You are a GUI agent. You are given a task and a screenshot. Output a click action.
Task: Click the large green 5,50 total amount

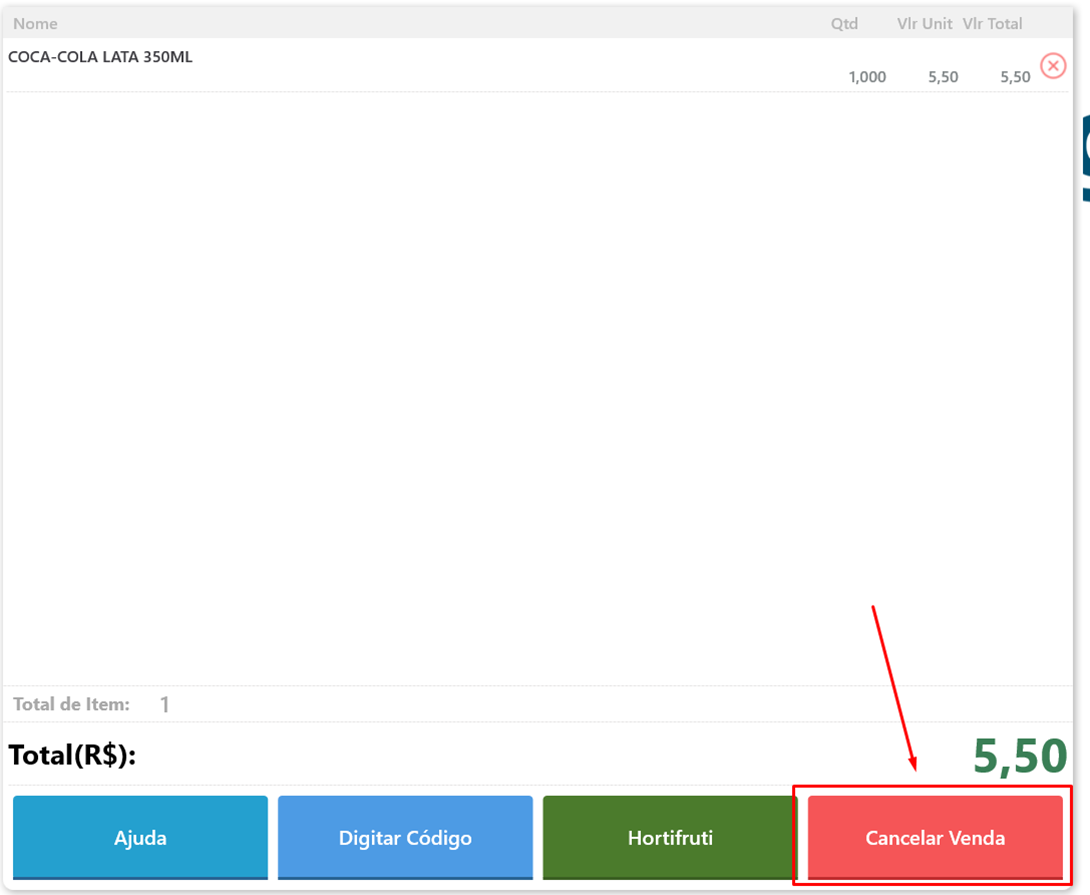1020,757
